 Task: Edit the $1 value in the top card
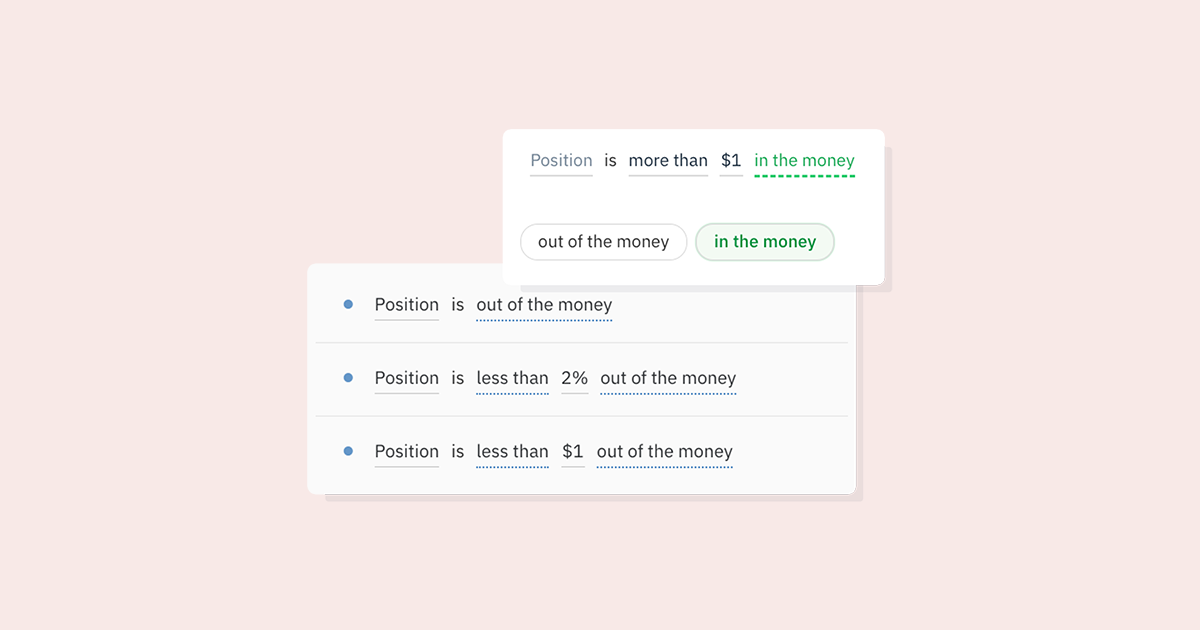pos(731,160)
